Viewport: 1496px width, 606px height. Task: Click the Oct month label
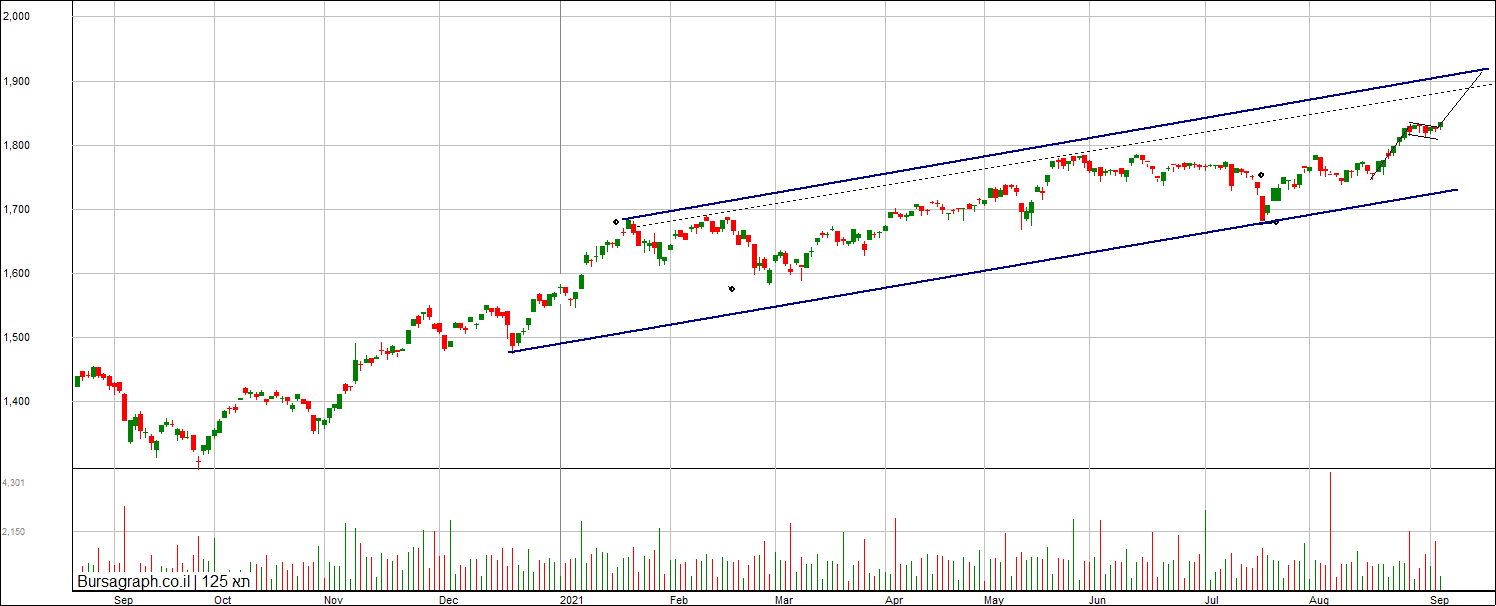[x=223, y=600]
